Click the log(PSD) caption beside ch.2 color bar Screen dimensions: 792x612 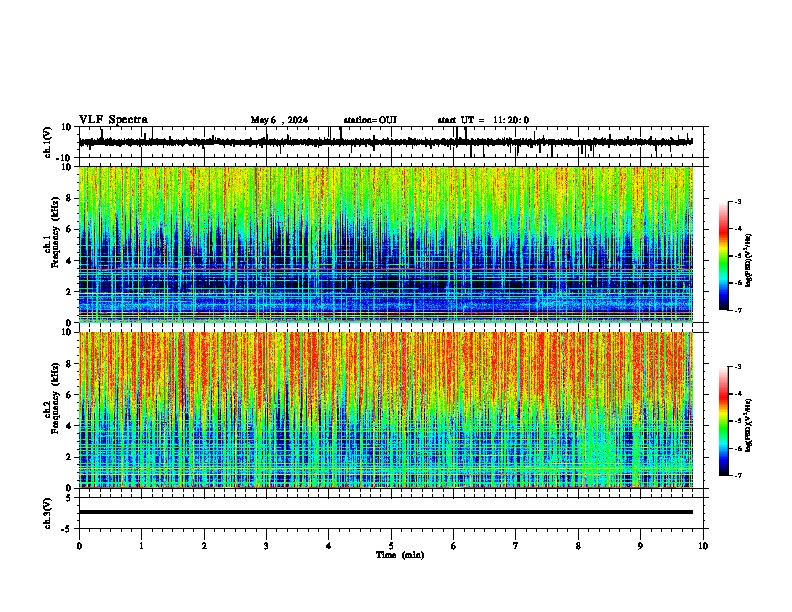(x=749, y=425)
